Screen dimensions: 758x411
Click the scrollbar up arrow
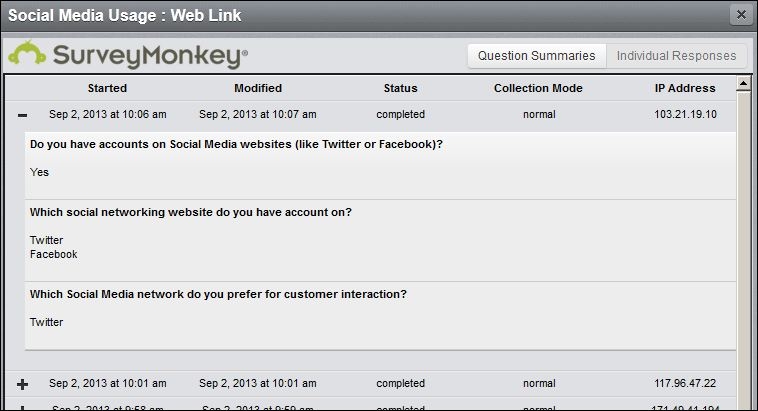pos(743,84)
